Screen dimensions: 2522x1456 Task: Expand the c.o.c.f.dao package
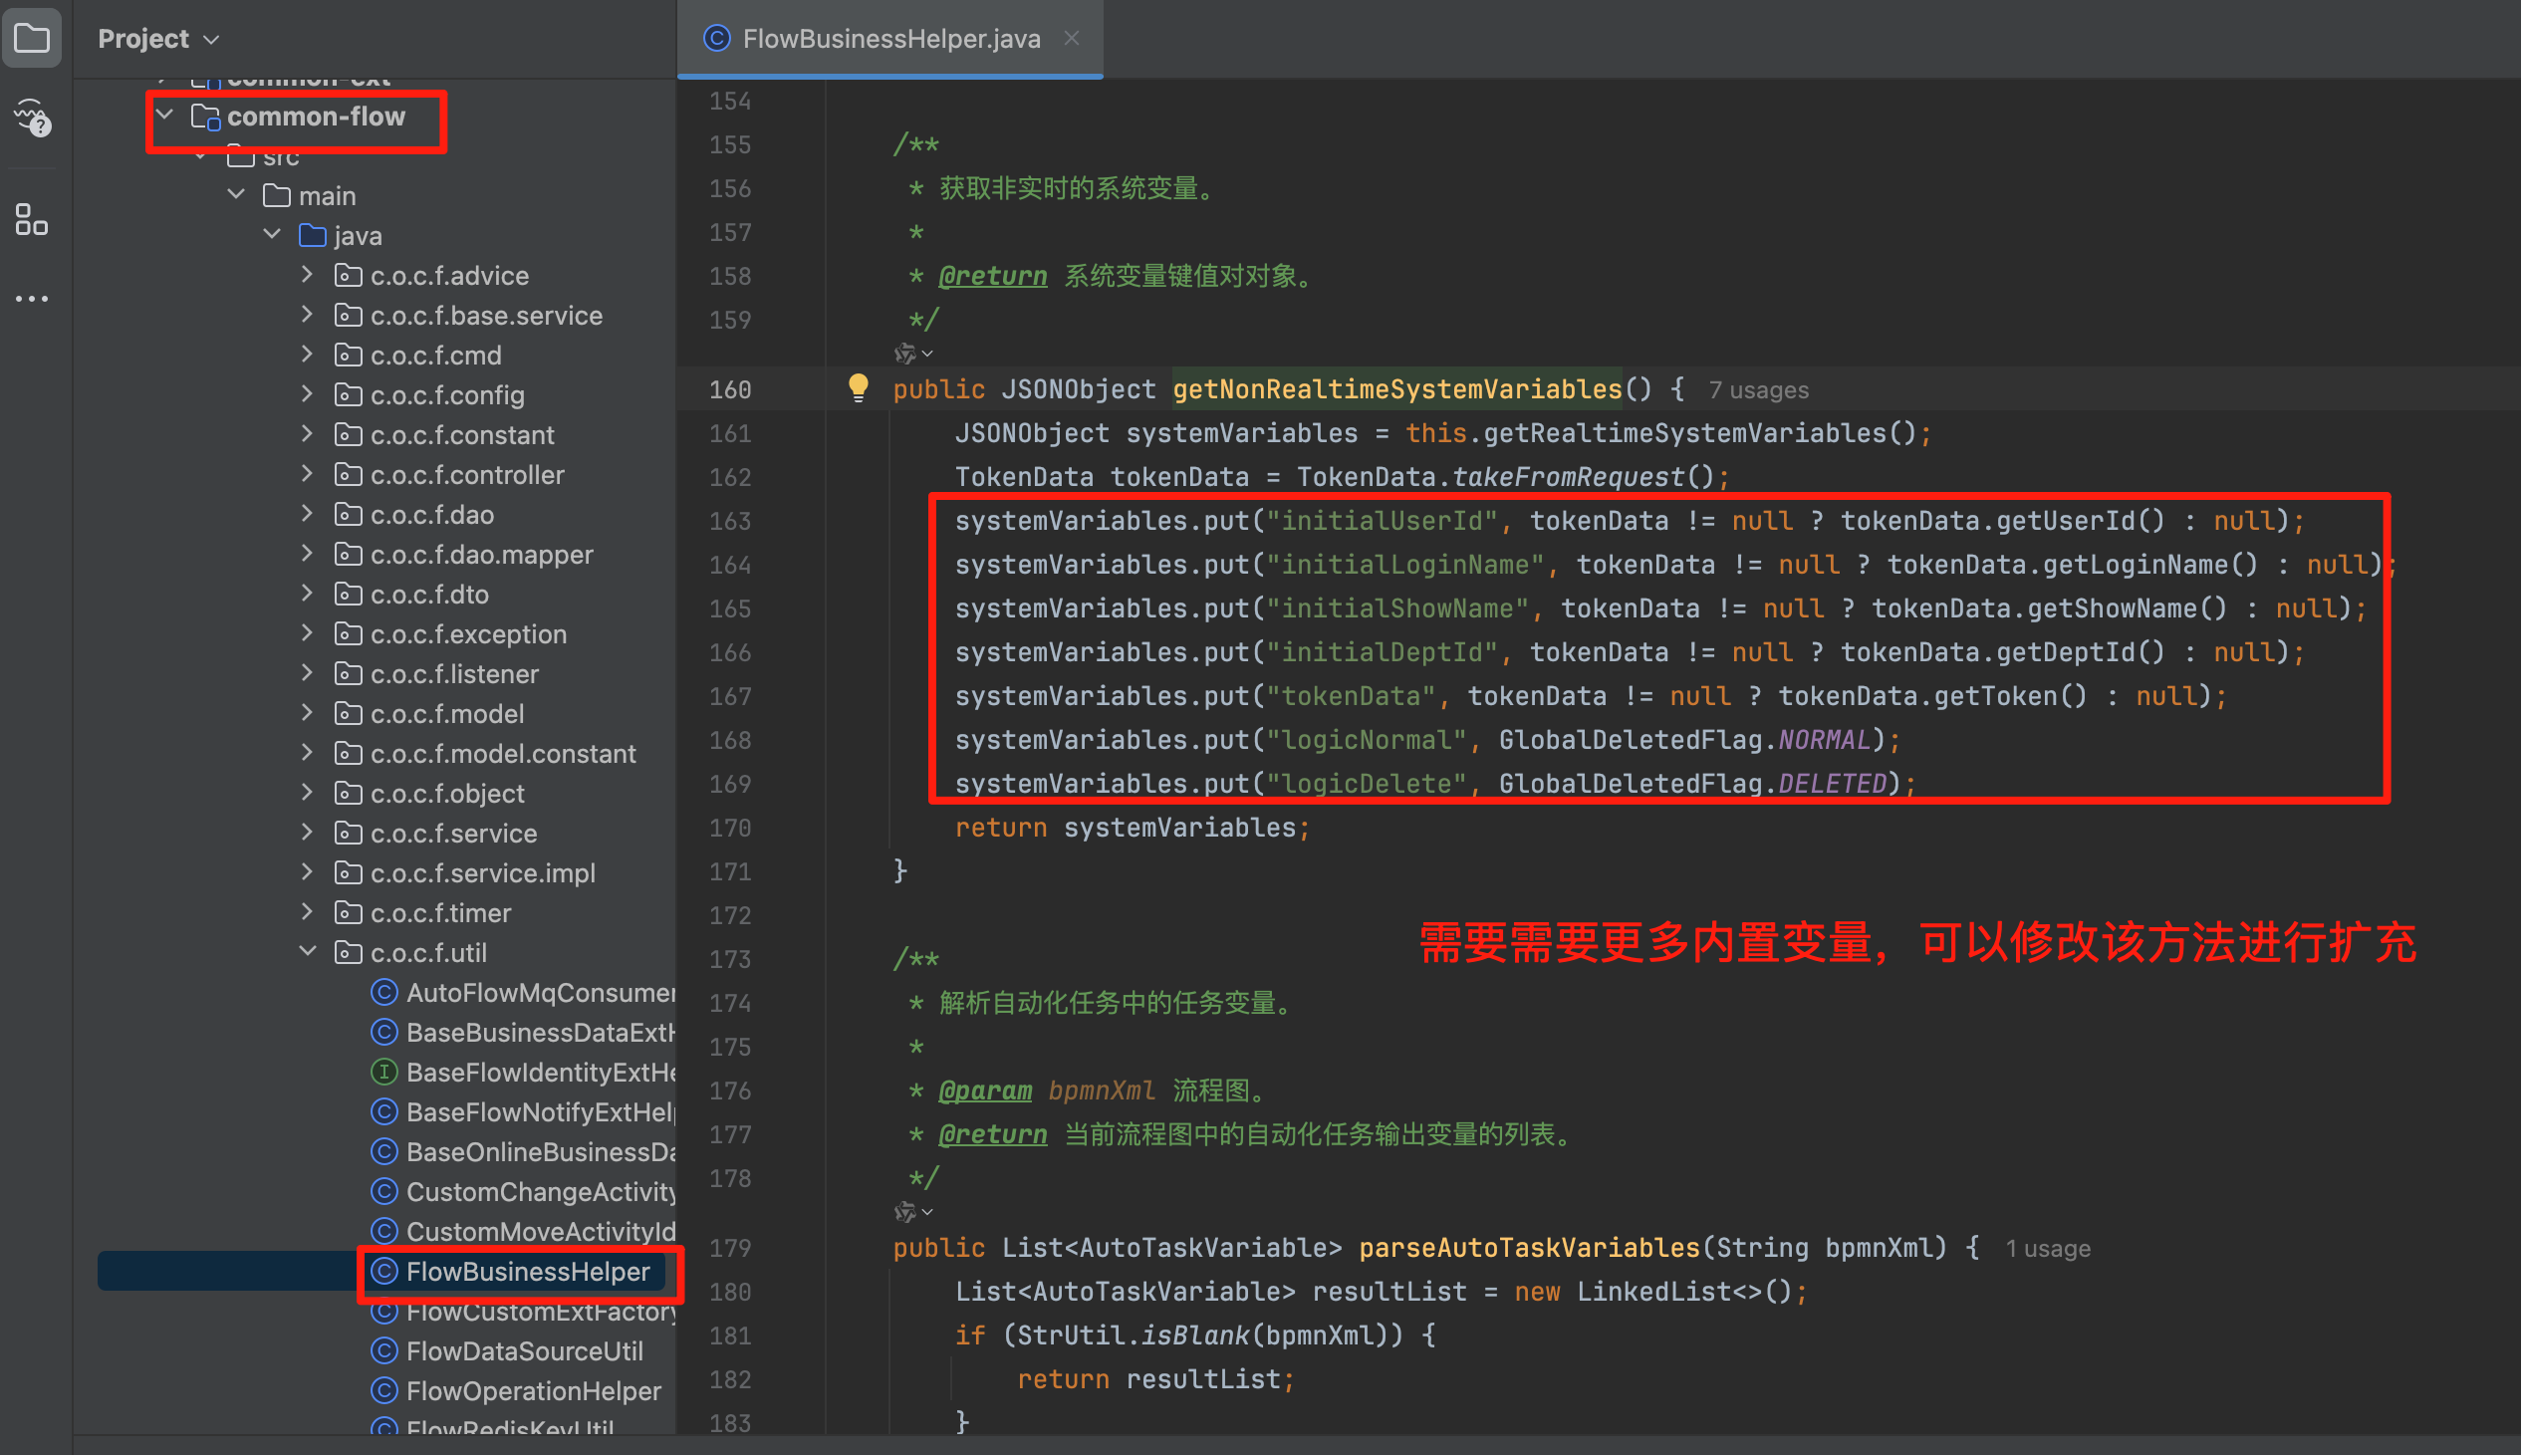(x=308, y=514)
